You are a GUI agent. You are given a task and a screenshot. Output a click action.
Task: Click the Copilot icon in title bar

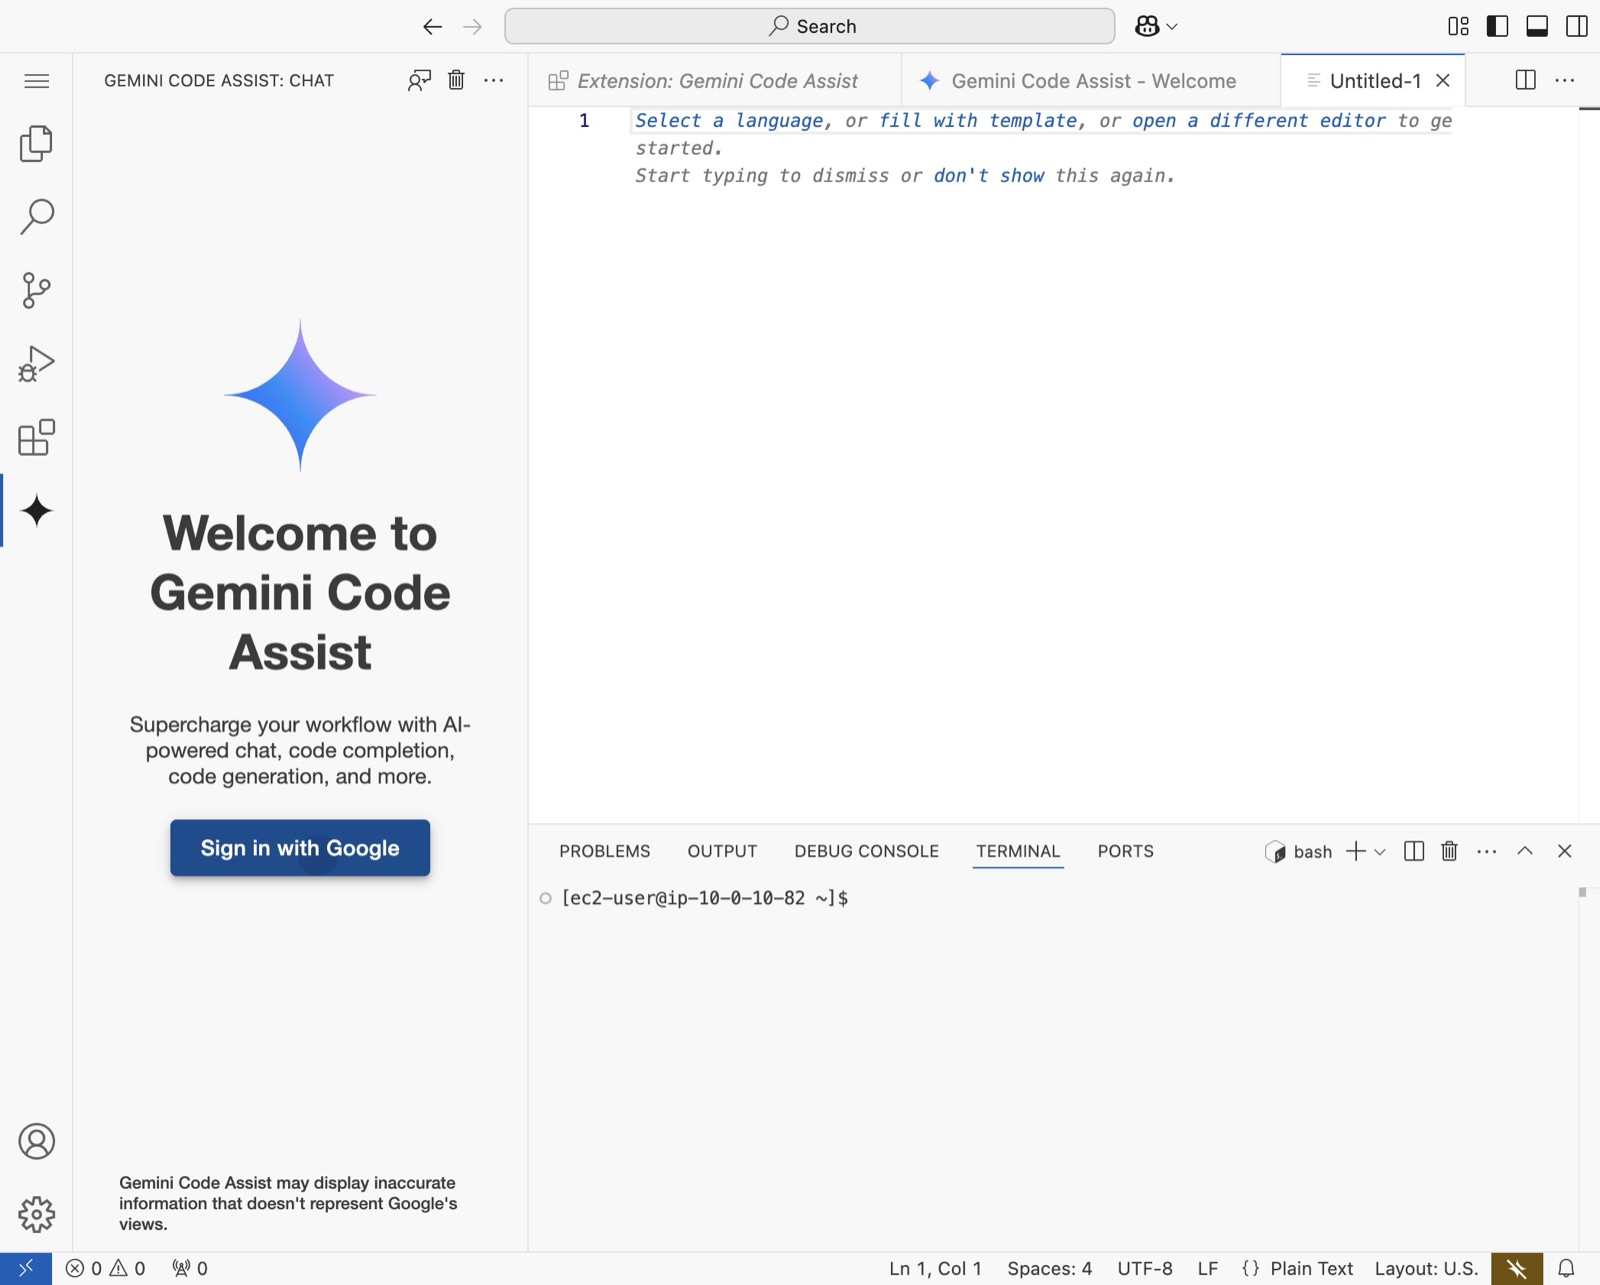coord(1147,27)
